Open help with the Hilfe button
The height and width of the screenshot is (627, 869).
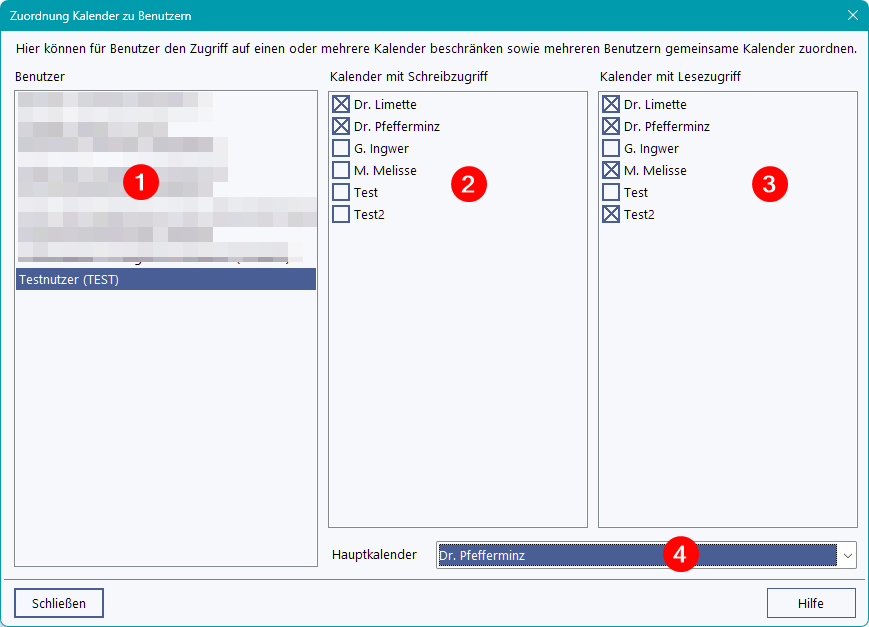point(810,603)
